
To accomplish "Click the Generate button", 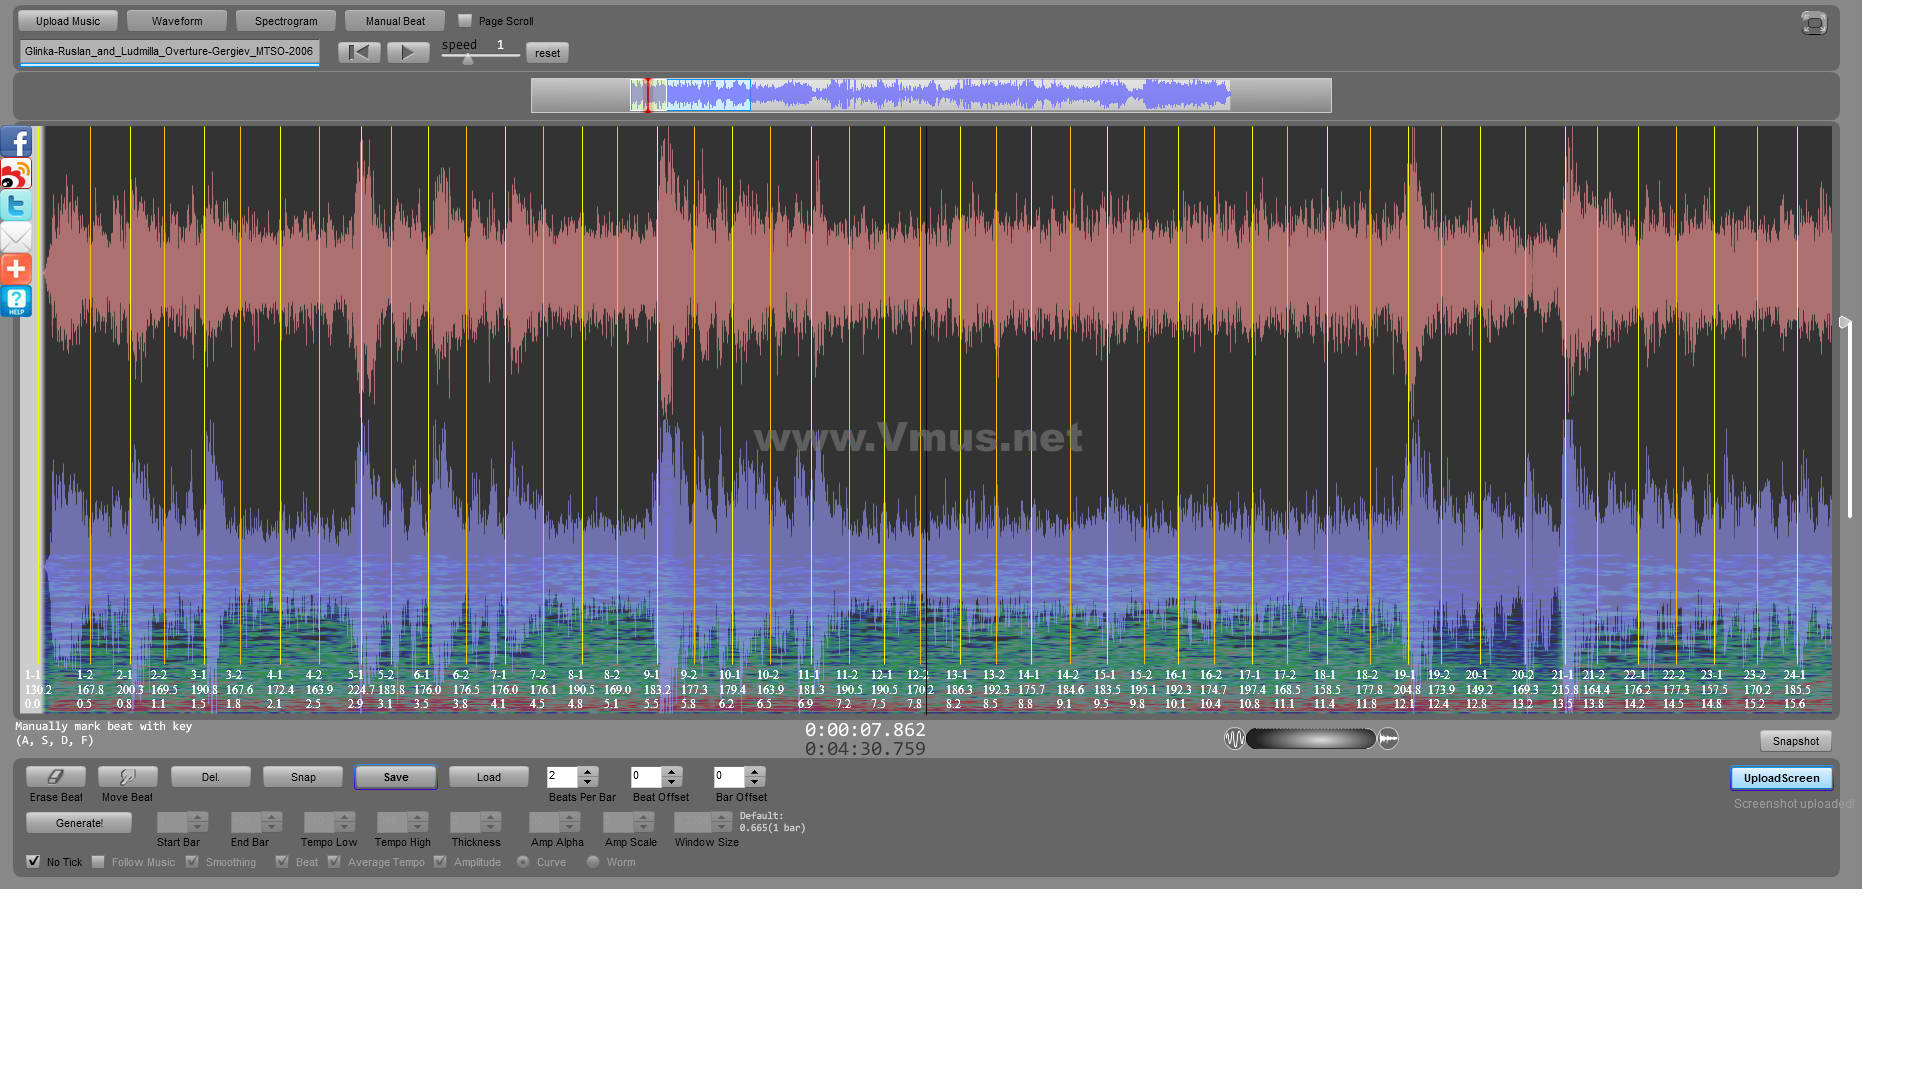I will (79, 824).
